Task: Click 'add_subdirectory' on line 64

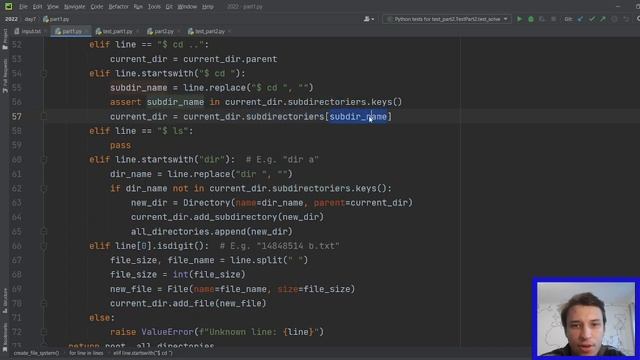Action: 235,217
